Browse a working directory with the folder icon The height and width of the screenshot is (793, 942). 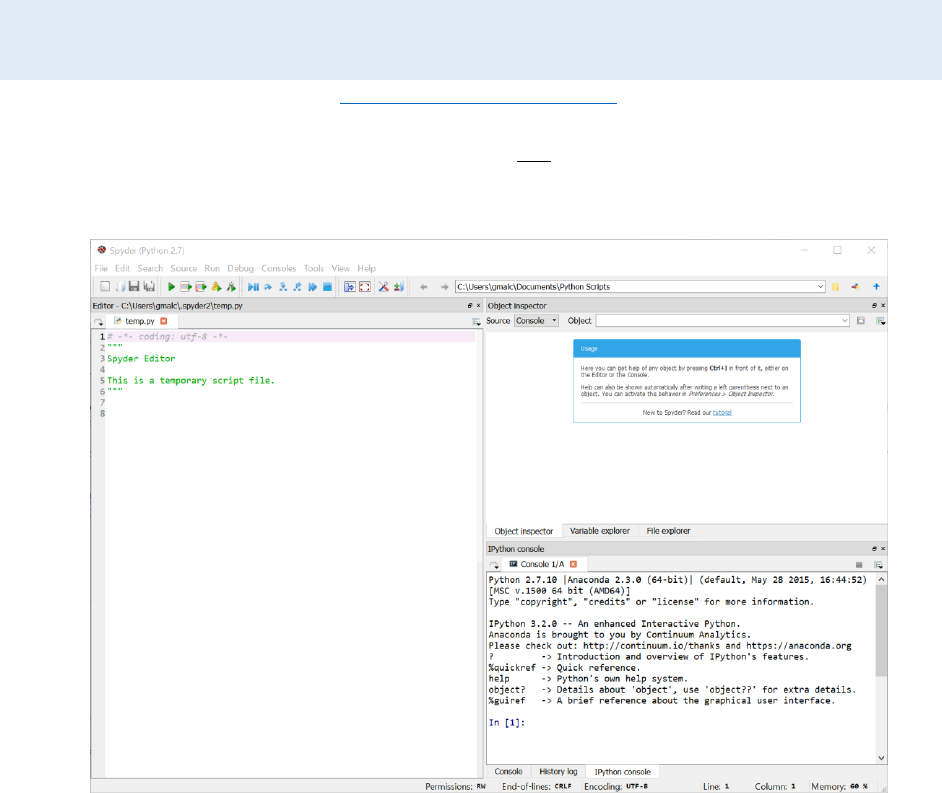click(x=835, y=287)
